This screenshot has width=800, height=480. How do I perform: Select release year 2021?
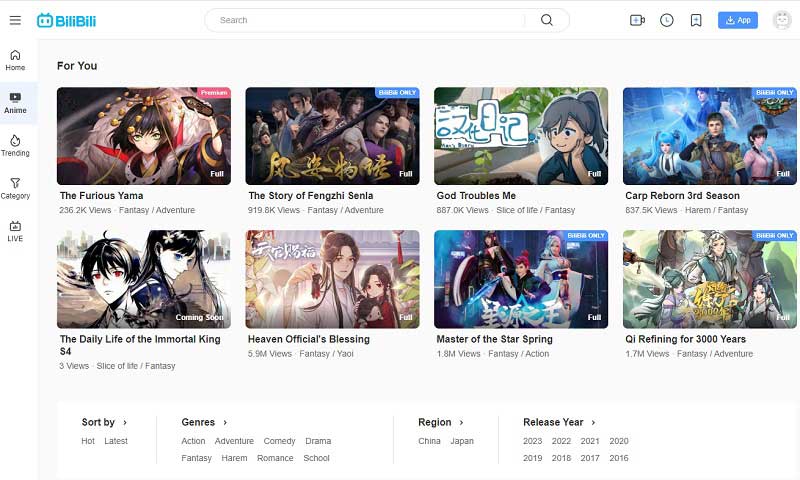click(590, 441)
